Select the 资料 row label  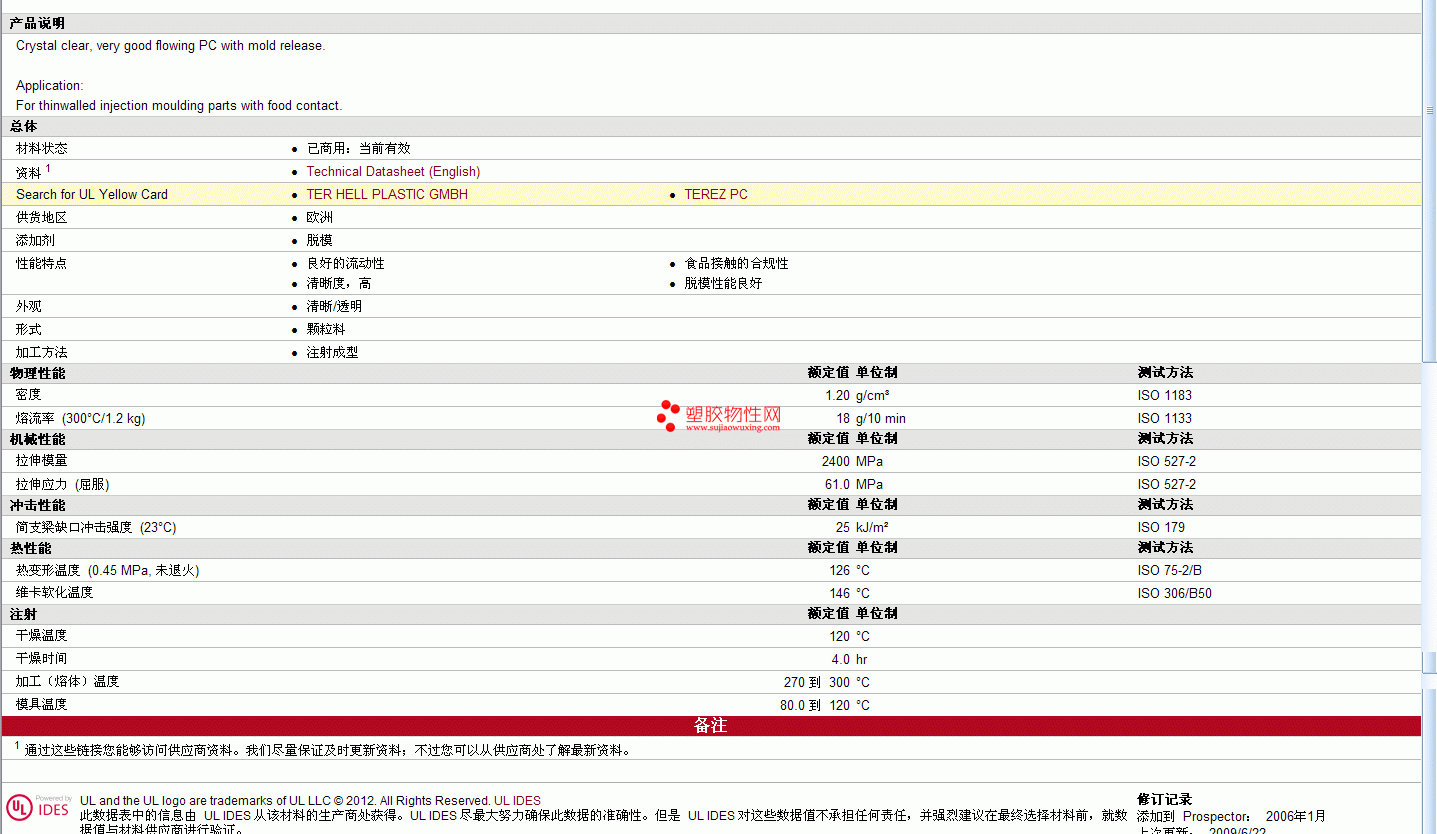(29, 172)
